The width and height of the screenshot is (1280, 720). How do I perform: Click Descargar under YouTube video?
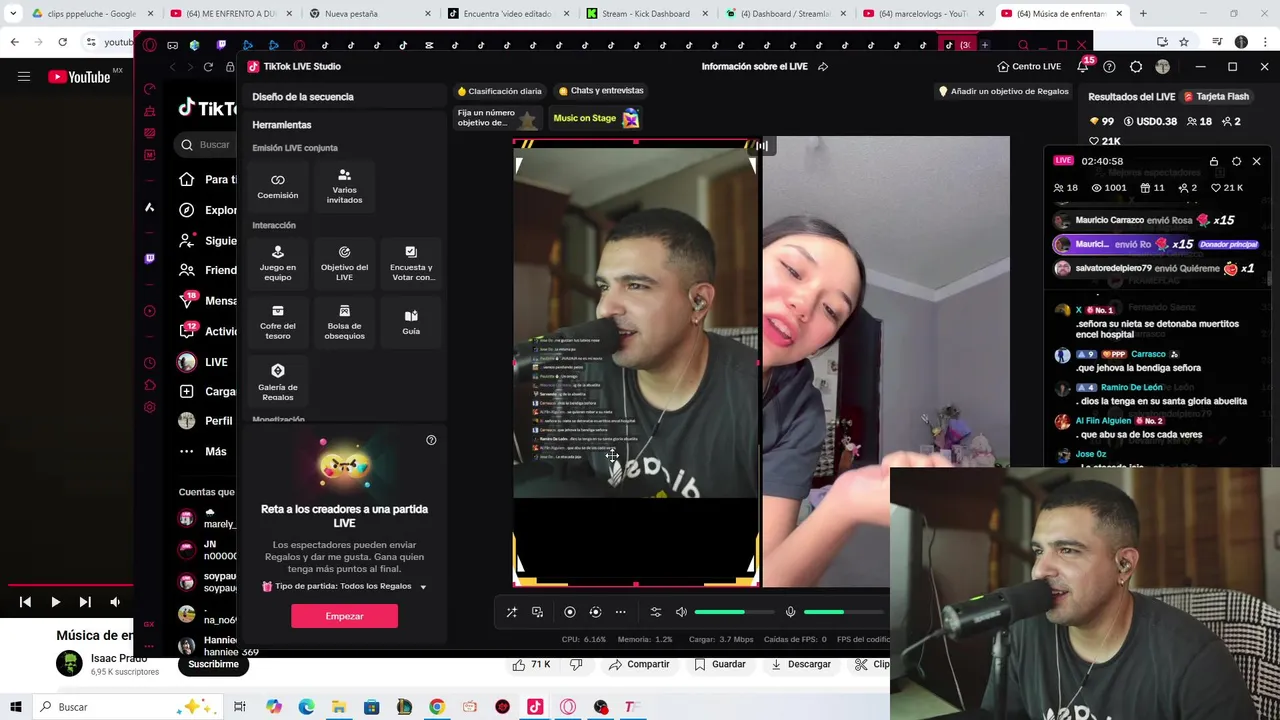click(801, 664)
